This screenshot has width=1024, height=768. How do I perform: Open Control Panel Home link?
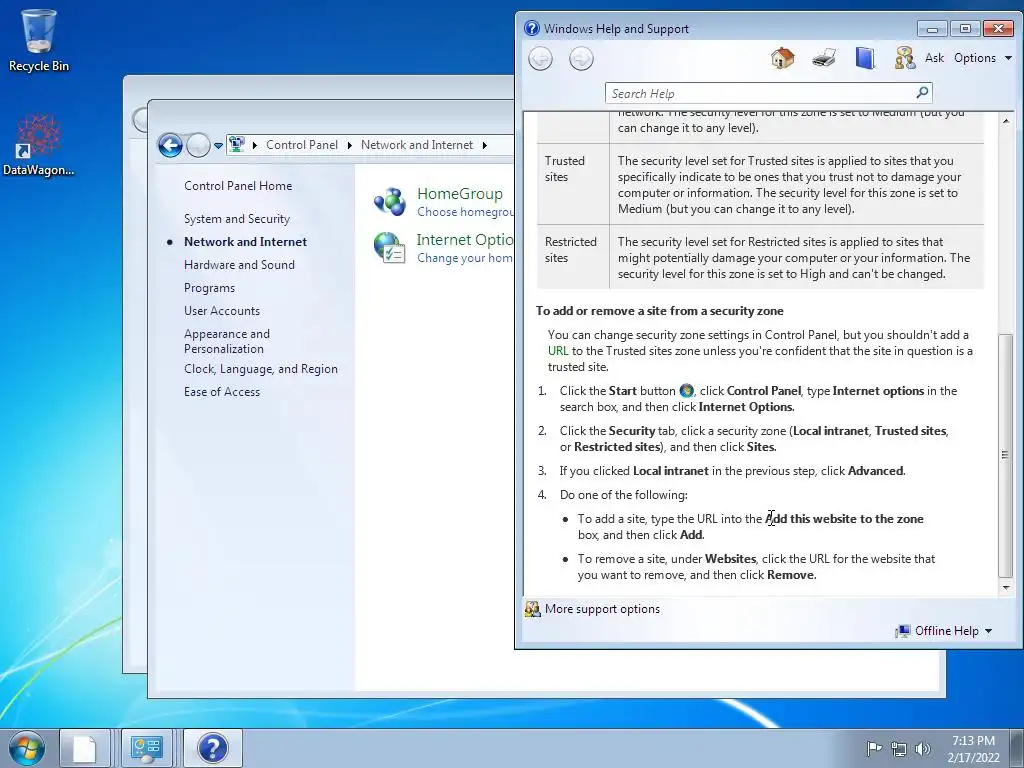tap(238, 185)
